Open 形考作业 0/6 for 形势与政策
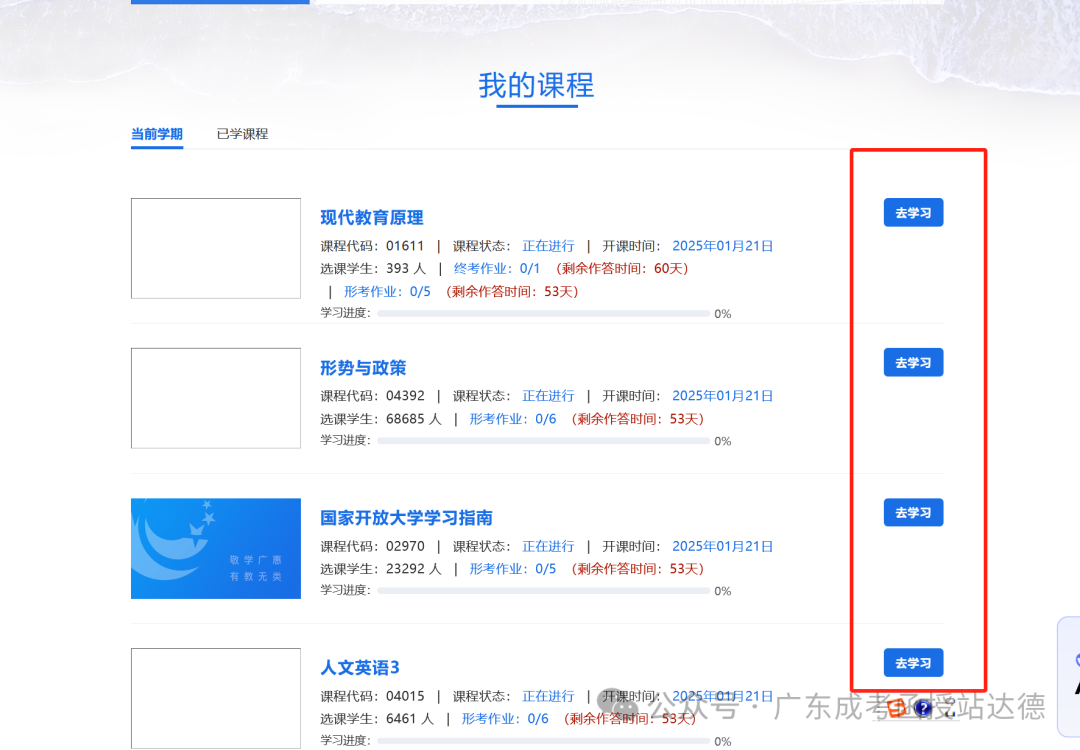 (513, 419)
